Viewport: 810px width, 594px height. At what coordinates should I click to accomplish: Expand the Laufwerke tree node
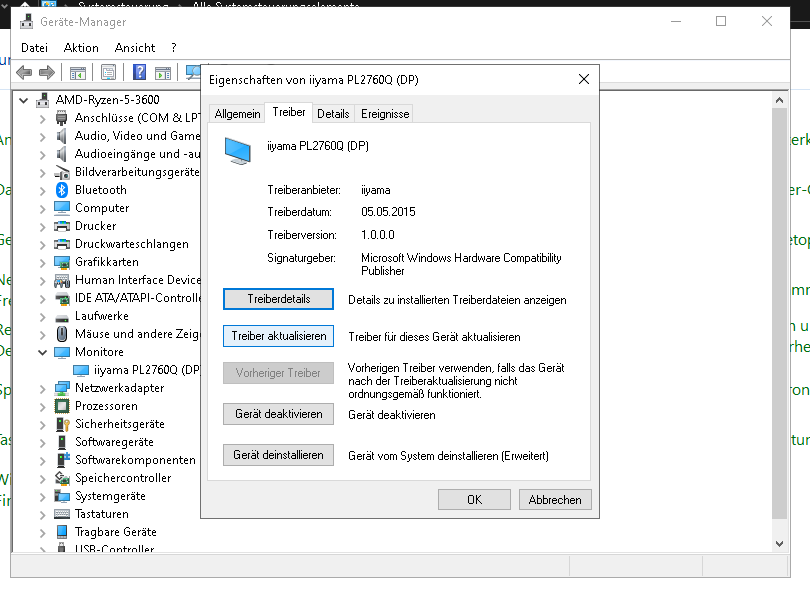(x=42, y=317)
